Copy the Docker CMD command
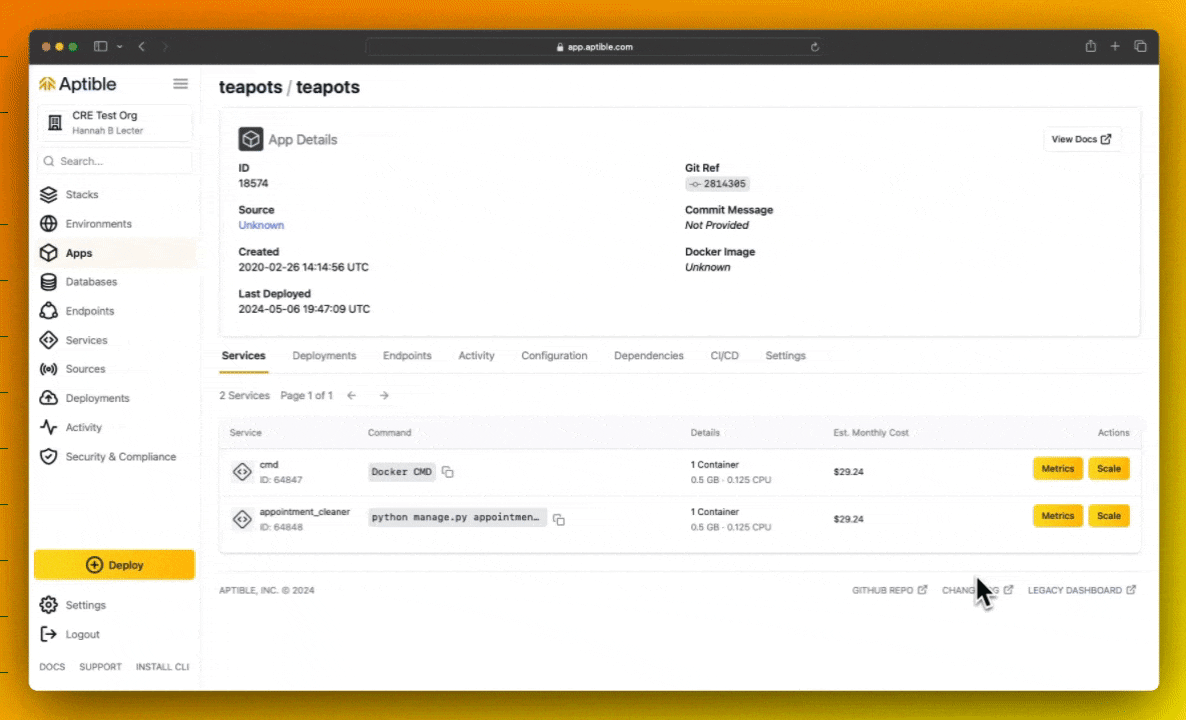Viewport: 1186px width, 720px height. (x=448, y=472)
